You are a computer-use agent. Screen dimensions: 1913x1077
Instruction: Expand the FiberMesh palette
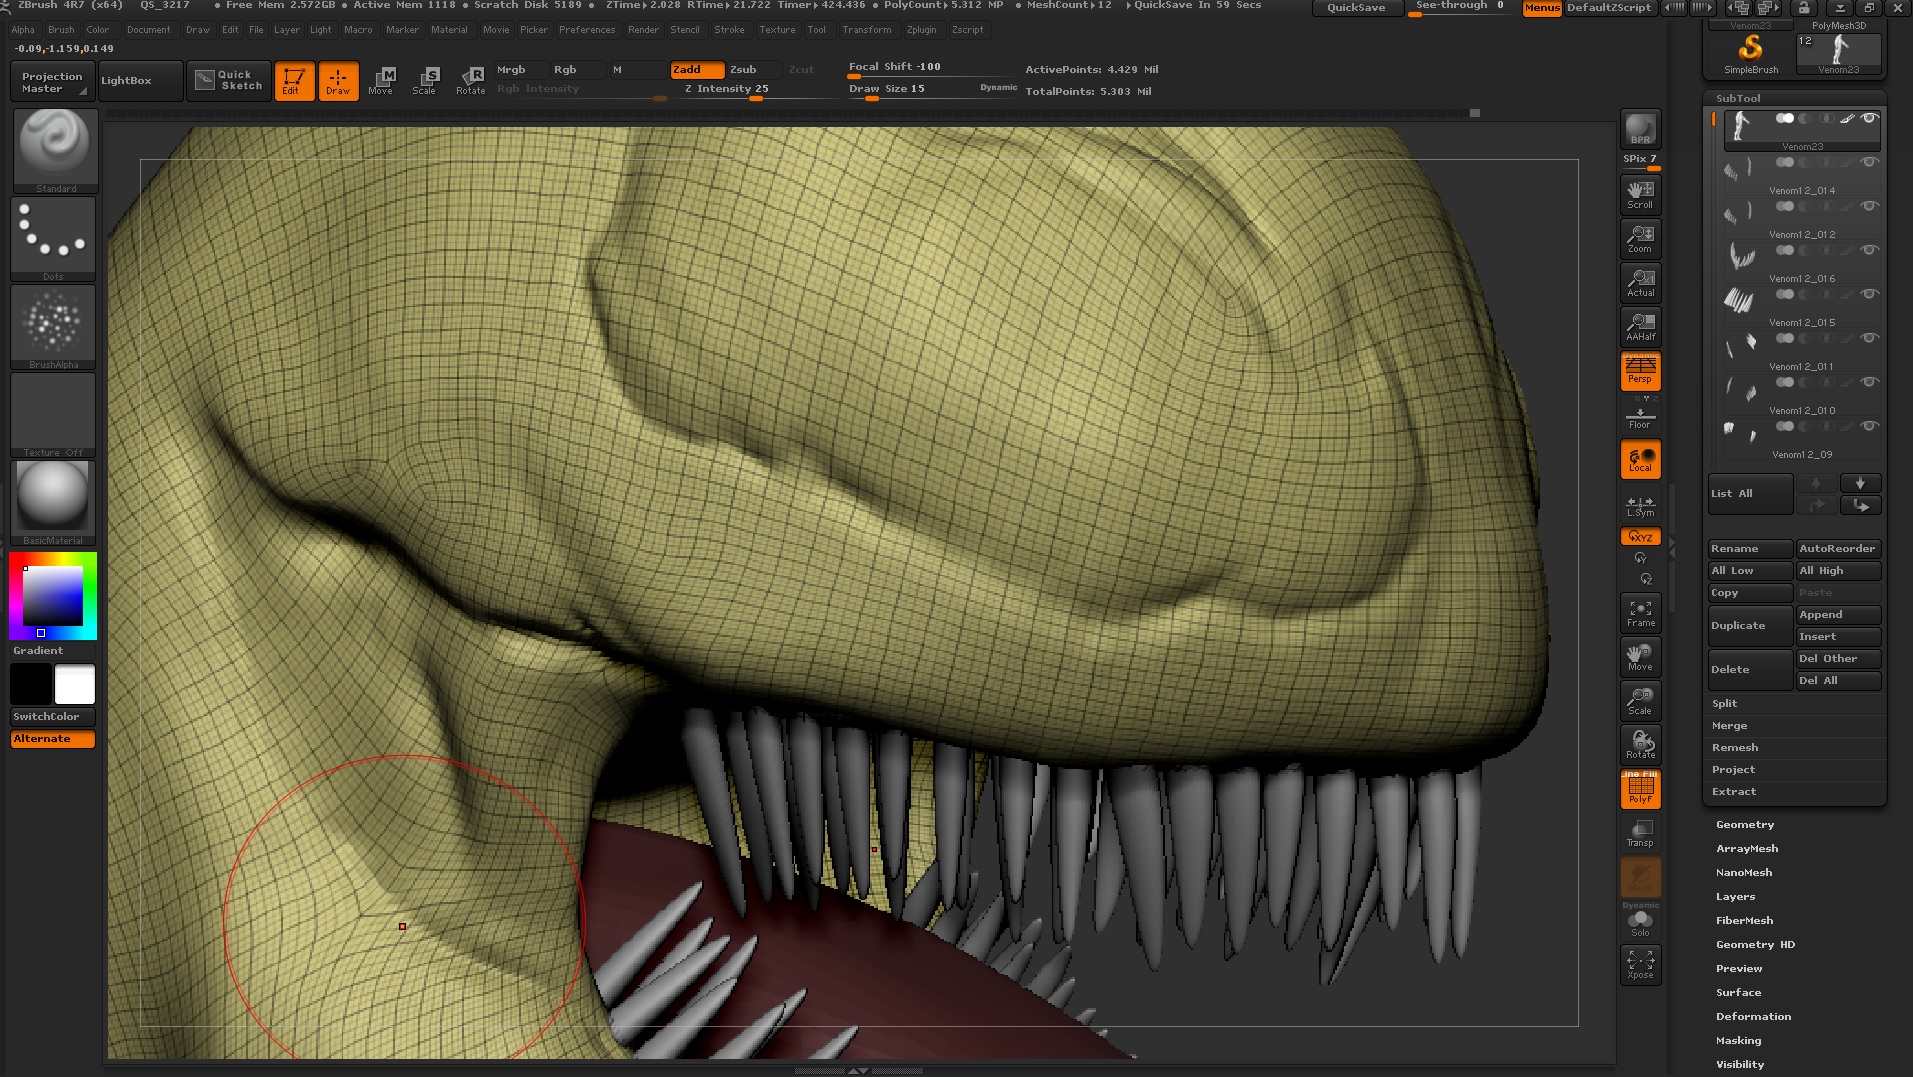pos(1744,921)
